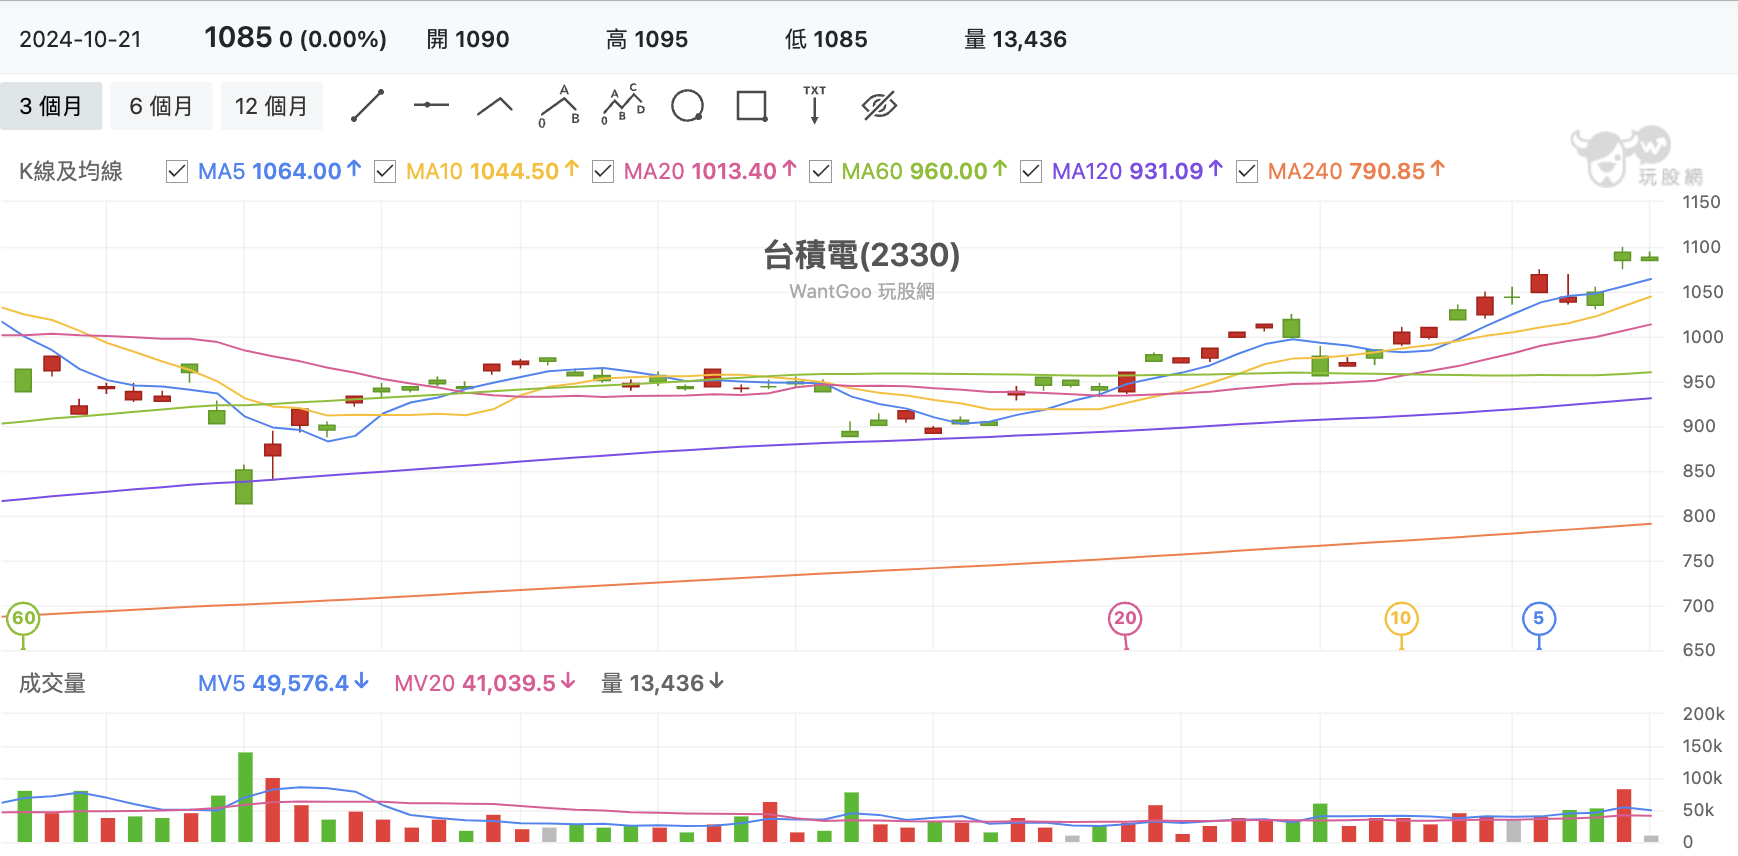Click the MA5 1064.00 value label
The height and width of the screenshot is (856, 1738).
coord(279,171)
